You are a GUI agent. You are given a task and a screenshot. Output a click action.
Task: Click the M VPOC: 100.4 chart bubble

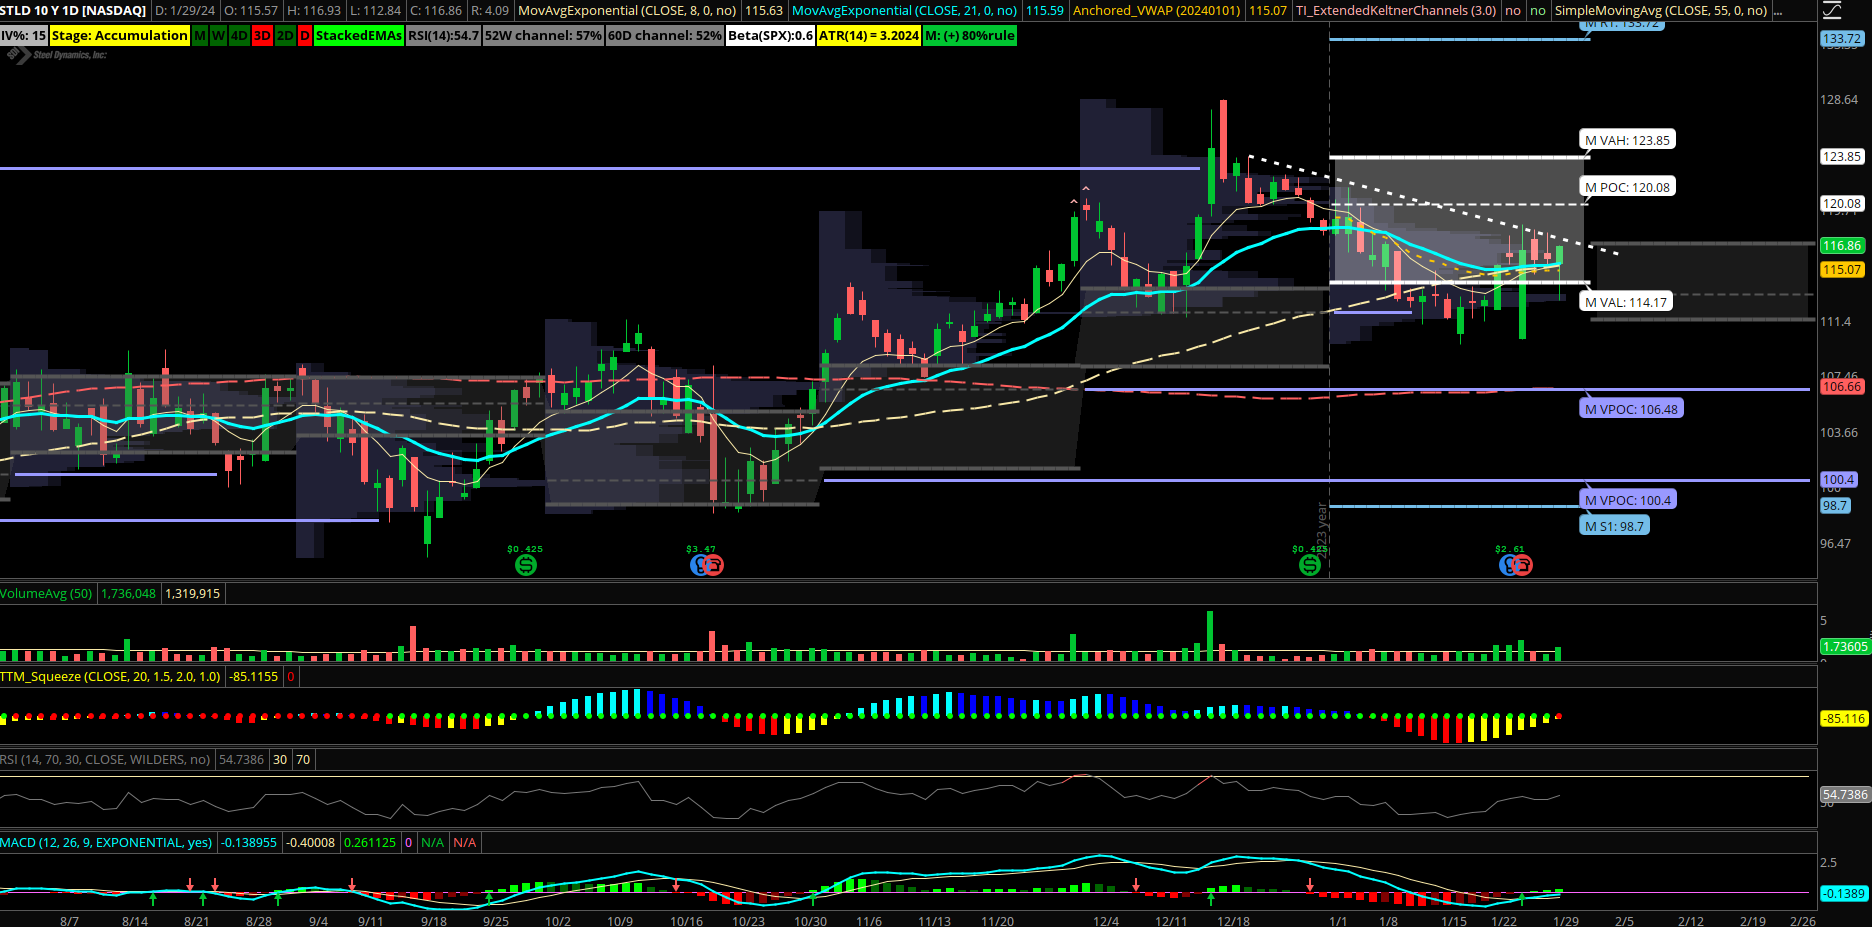[x=1627, y=500]
